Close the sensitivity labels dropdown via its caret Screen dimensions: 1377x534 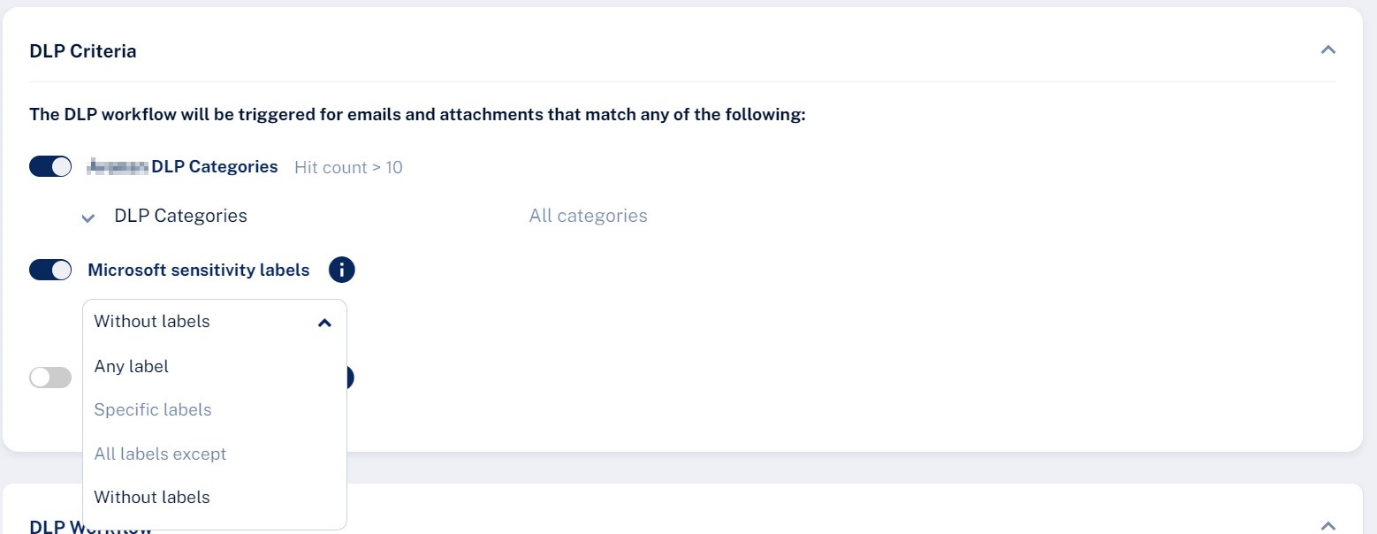(x=324, y=322)
